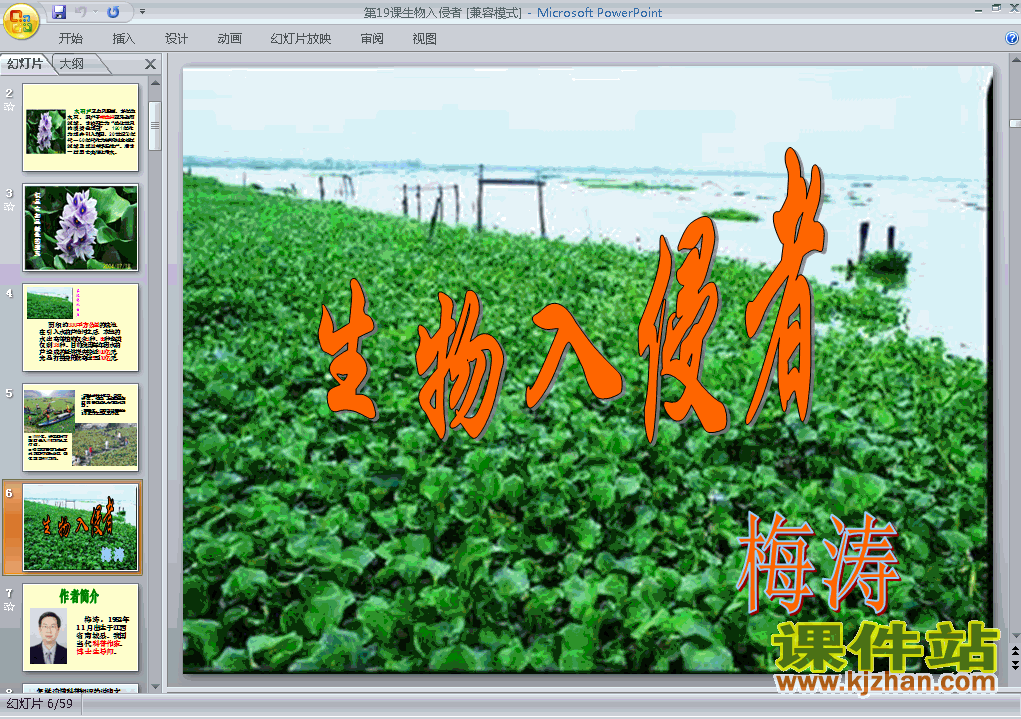Viewport: 1021px width, 719px height.
Task: Restore down the PowerPoint window
Action: pyautogui.click(x=996, y=8)
